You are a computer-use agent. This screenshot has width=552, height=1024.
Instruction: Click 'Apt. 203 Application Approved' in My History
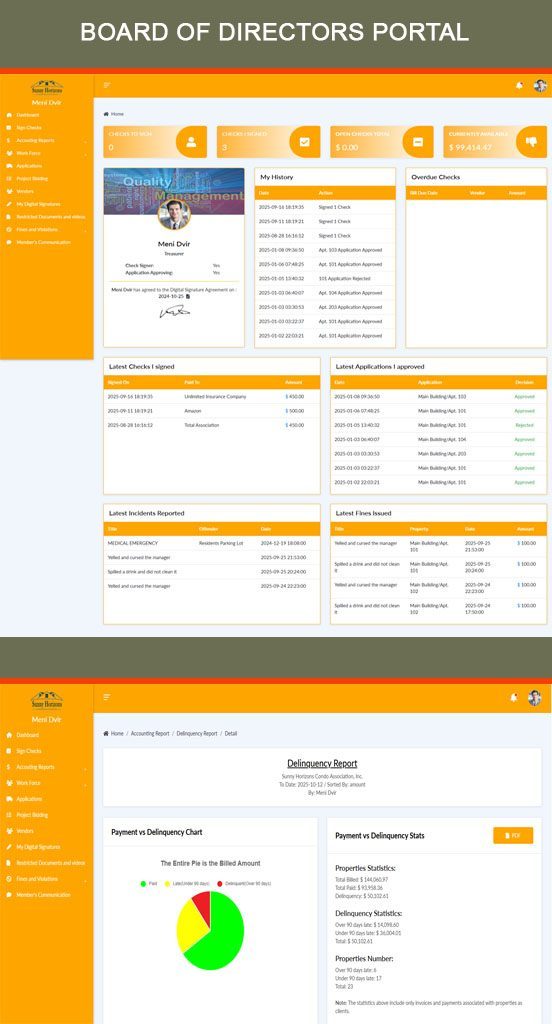pos(350,307)
